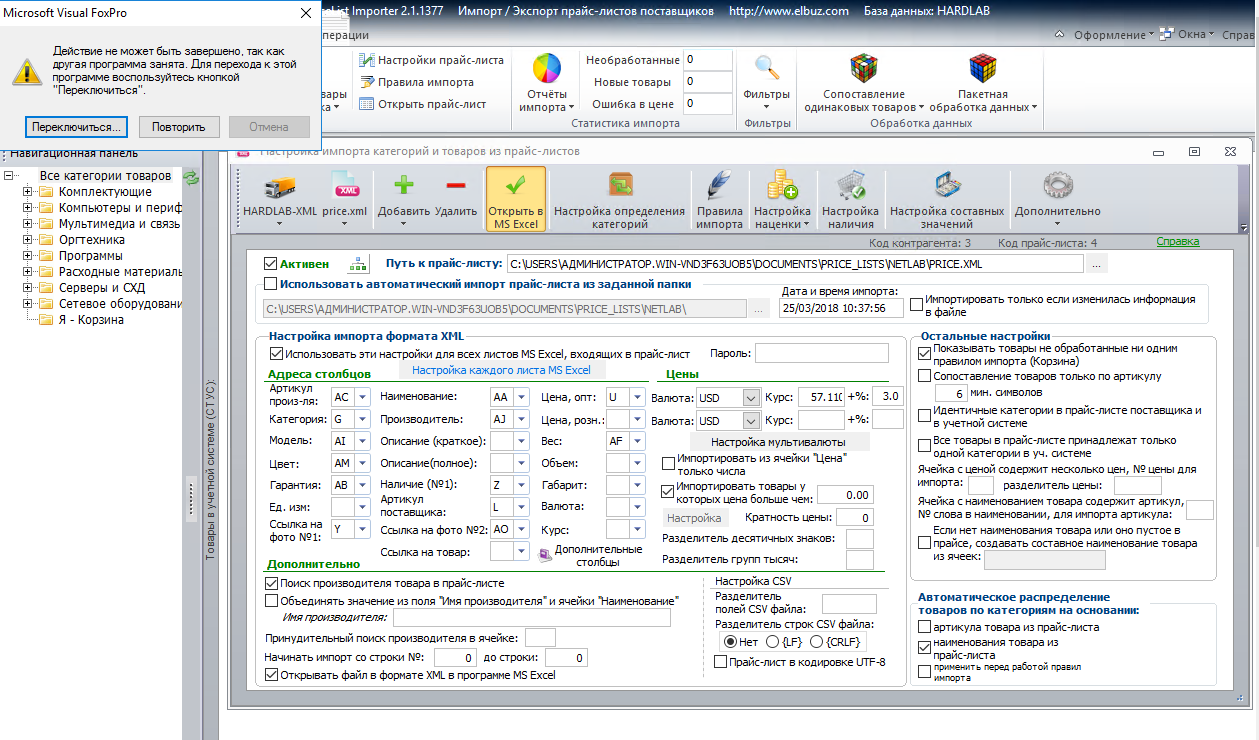Click the Пароль input field
The width and height of the screenshot is (1259, 740).
coord(821,353)
